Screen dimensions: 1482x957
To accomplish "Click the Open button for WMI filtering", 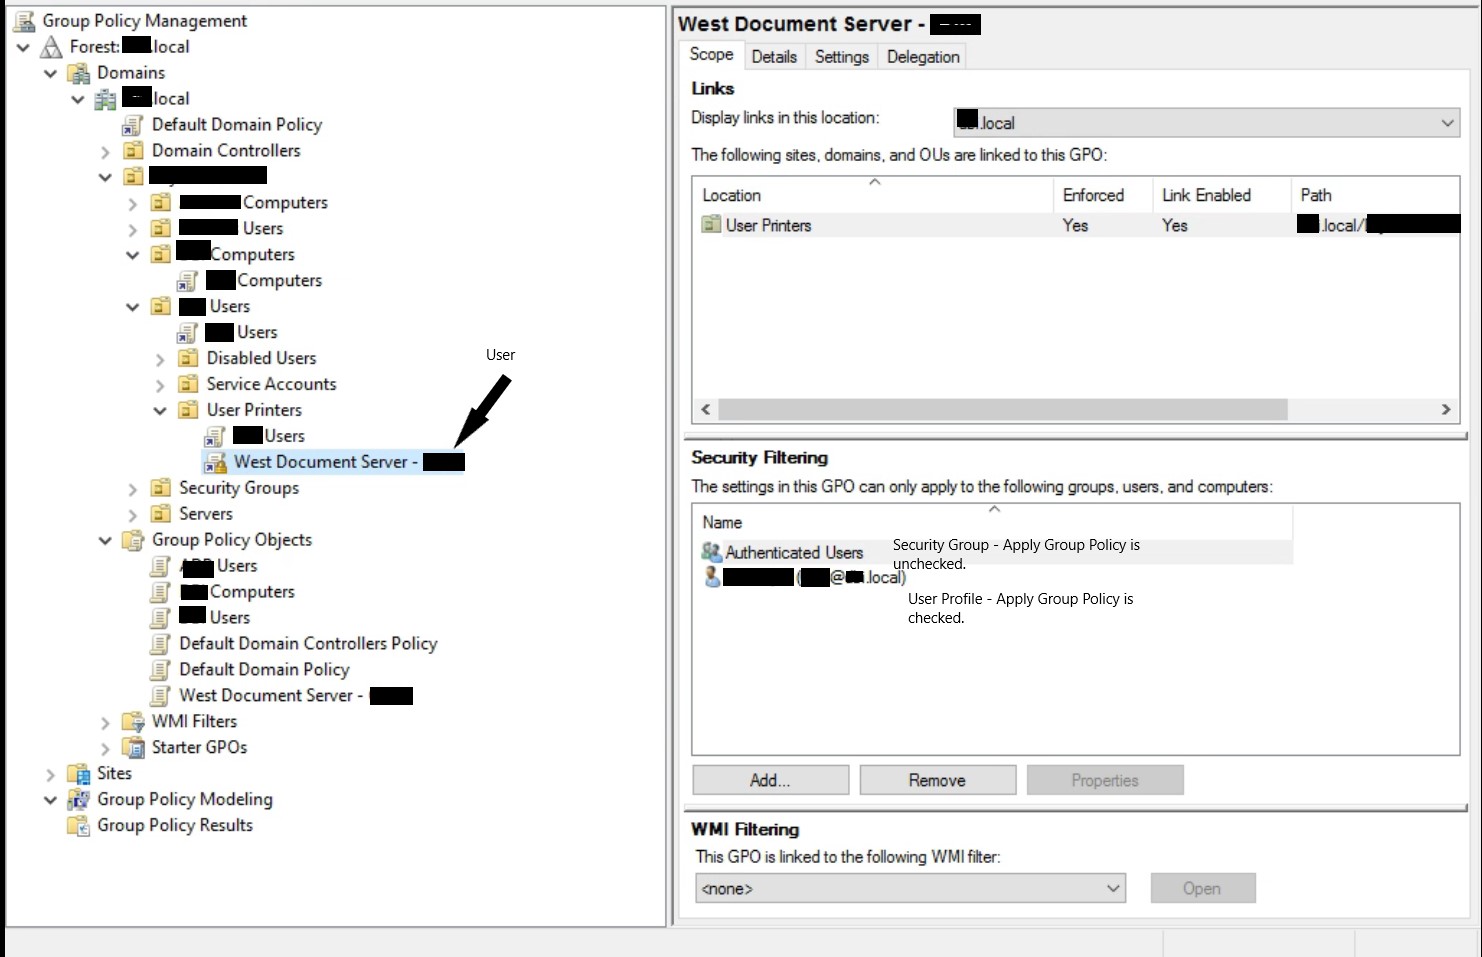I will pos(1203,888).
